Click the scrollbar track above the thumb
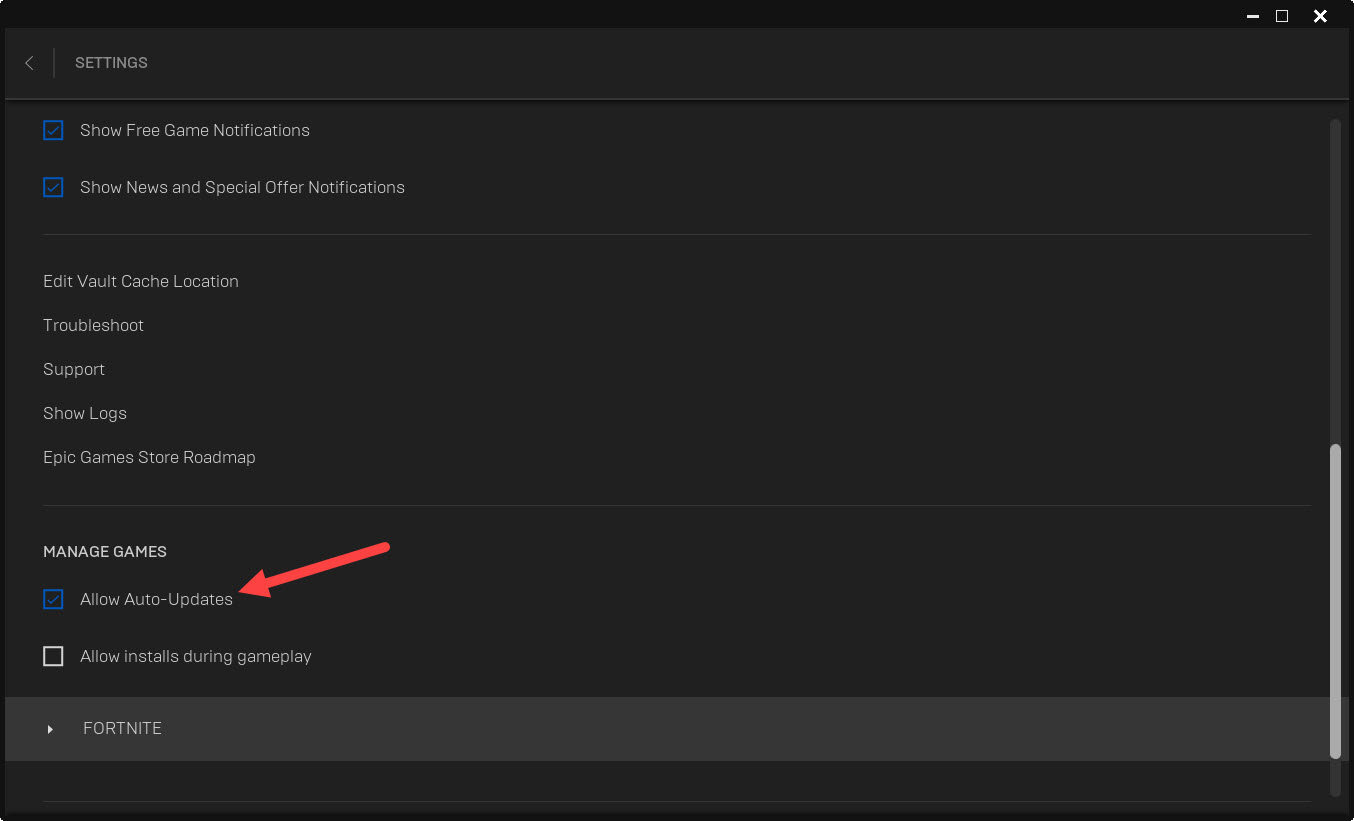This screenshot has height=821, width=1354. tap(1335, 280)
